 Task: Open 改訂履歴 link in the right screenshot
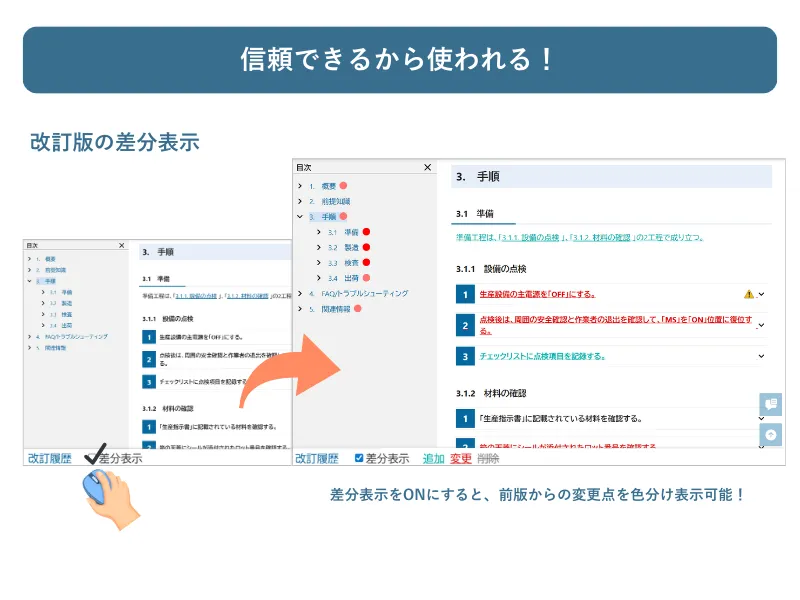coord(316,458)
